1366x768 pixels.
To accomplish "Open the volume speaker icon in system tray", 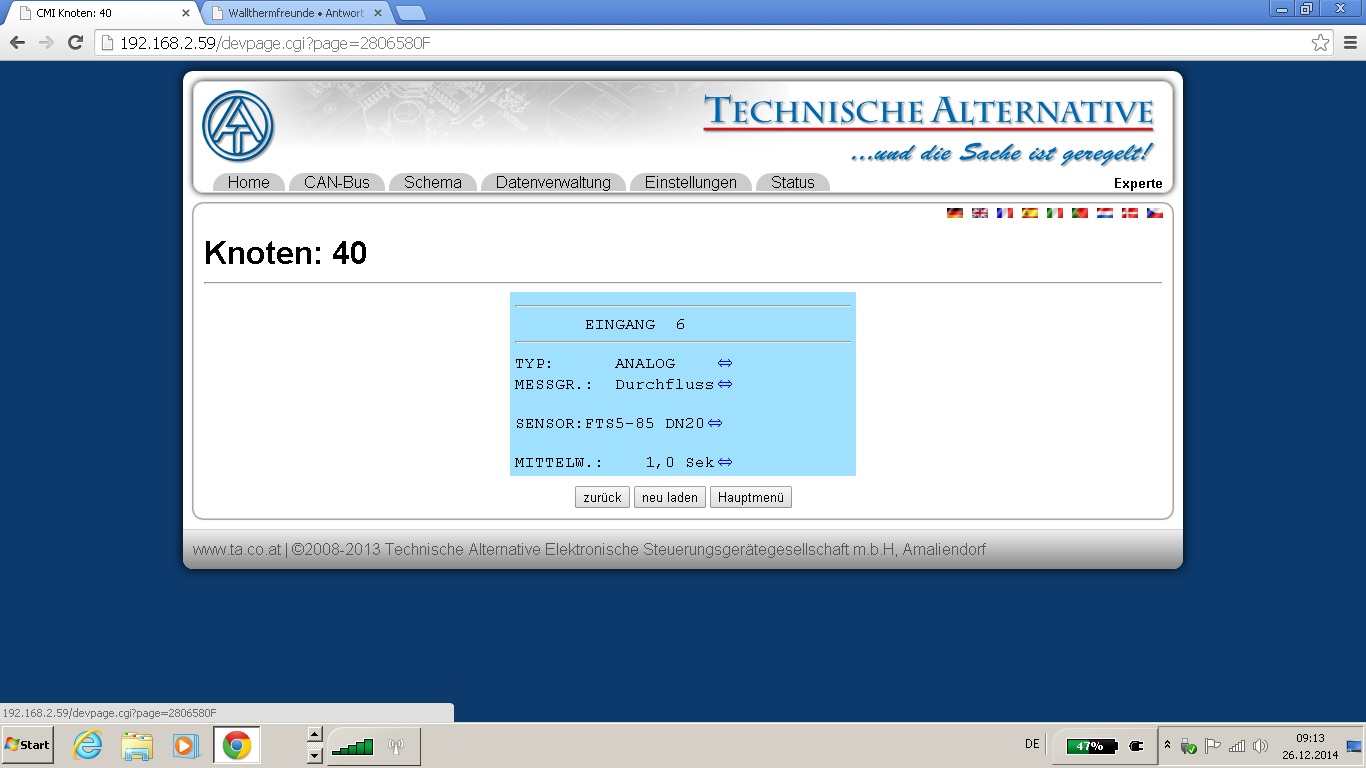I will [x=1260, y=746].
